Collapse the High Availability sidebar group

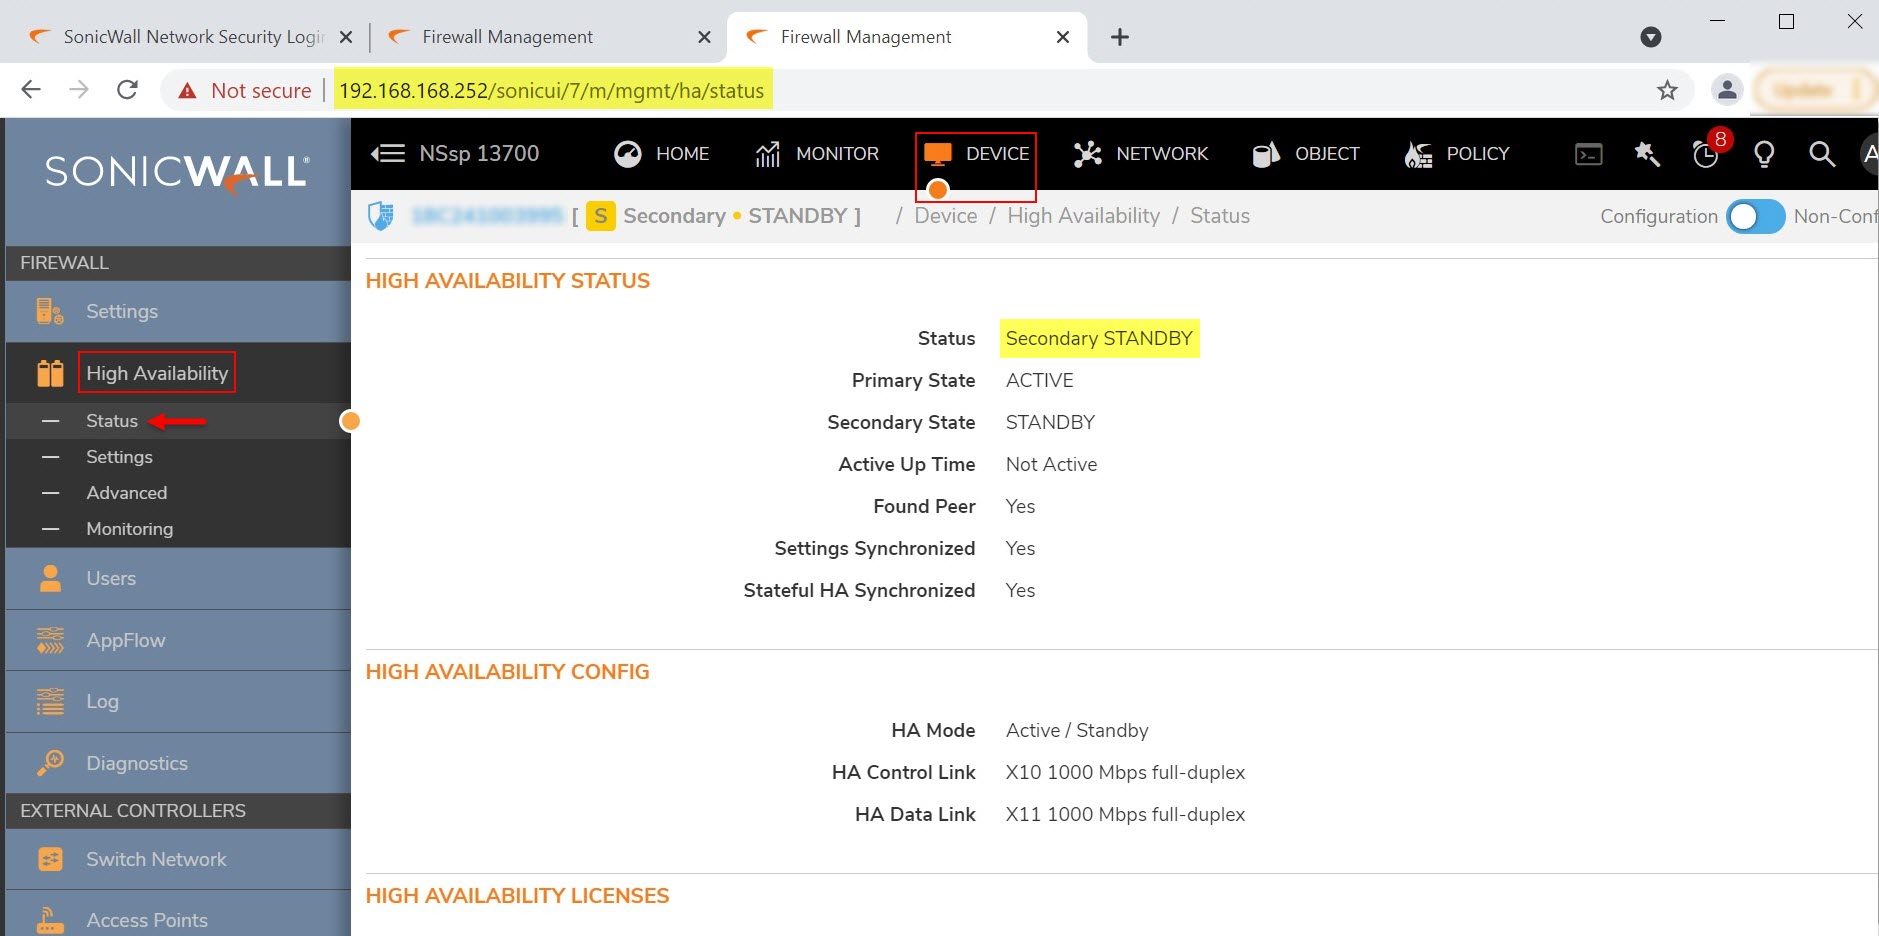[x=157, y=373]
